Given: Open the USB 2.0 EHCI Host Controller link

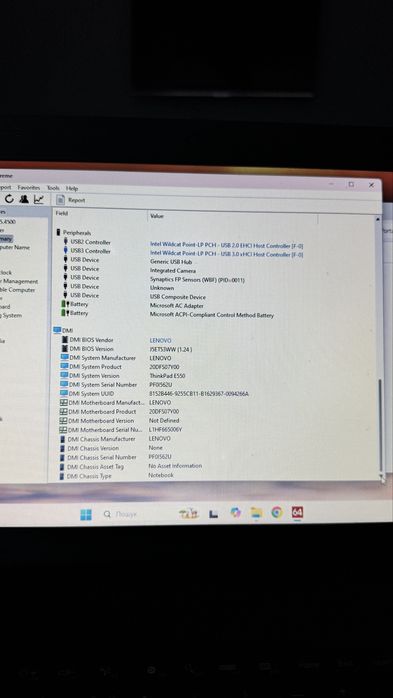Looking at the screenshot, I should (227, 245).
